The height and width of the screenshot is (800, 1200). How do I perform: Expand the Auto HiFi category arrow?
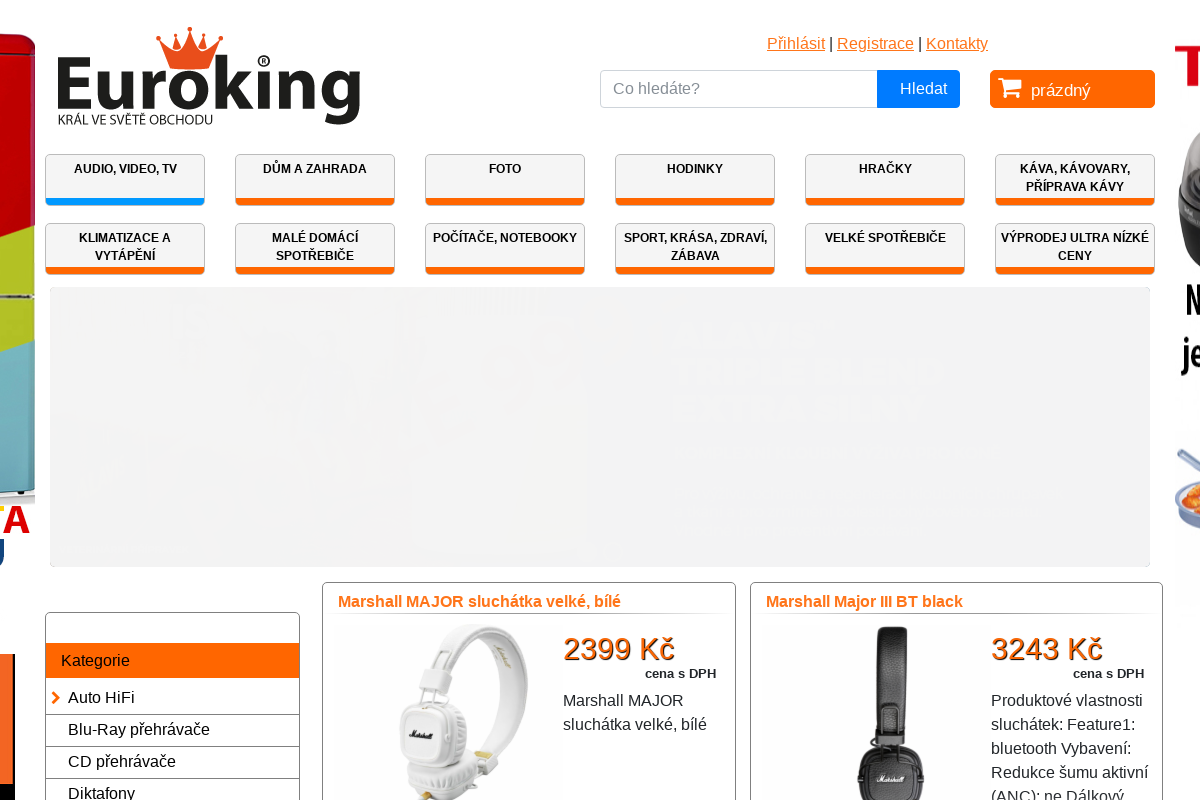tap(56, 698)
